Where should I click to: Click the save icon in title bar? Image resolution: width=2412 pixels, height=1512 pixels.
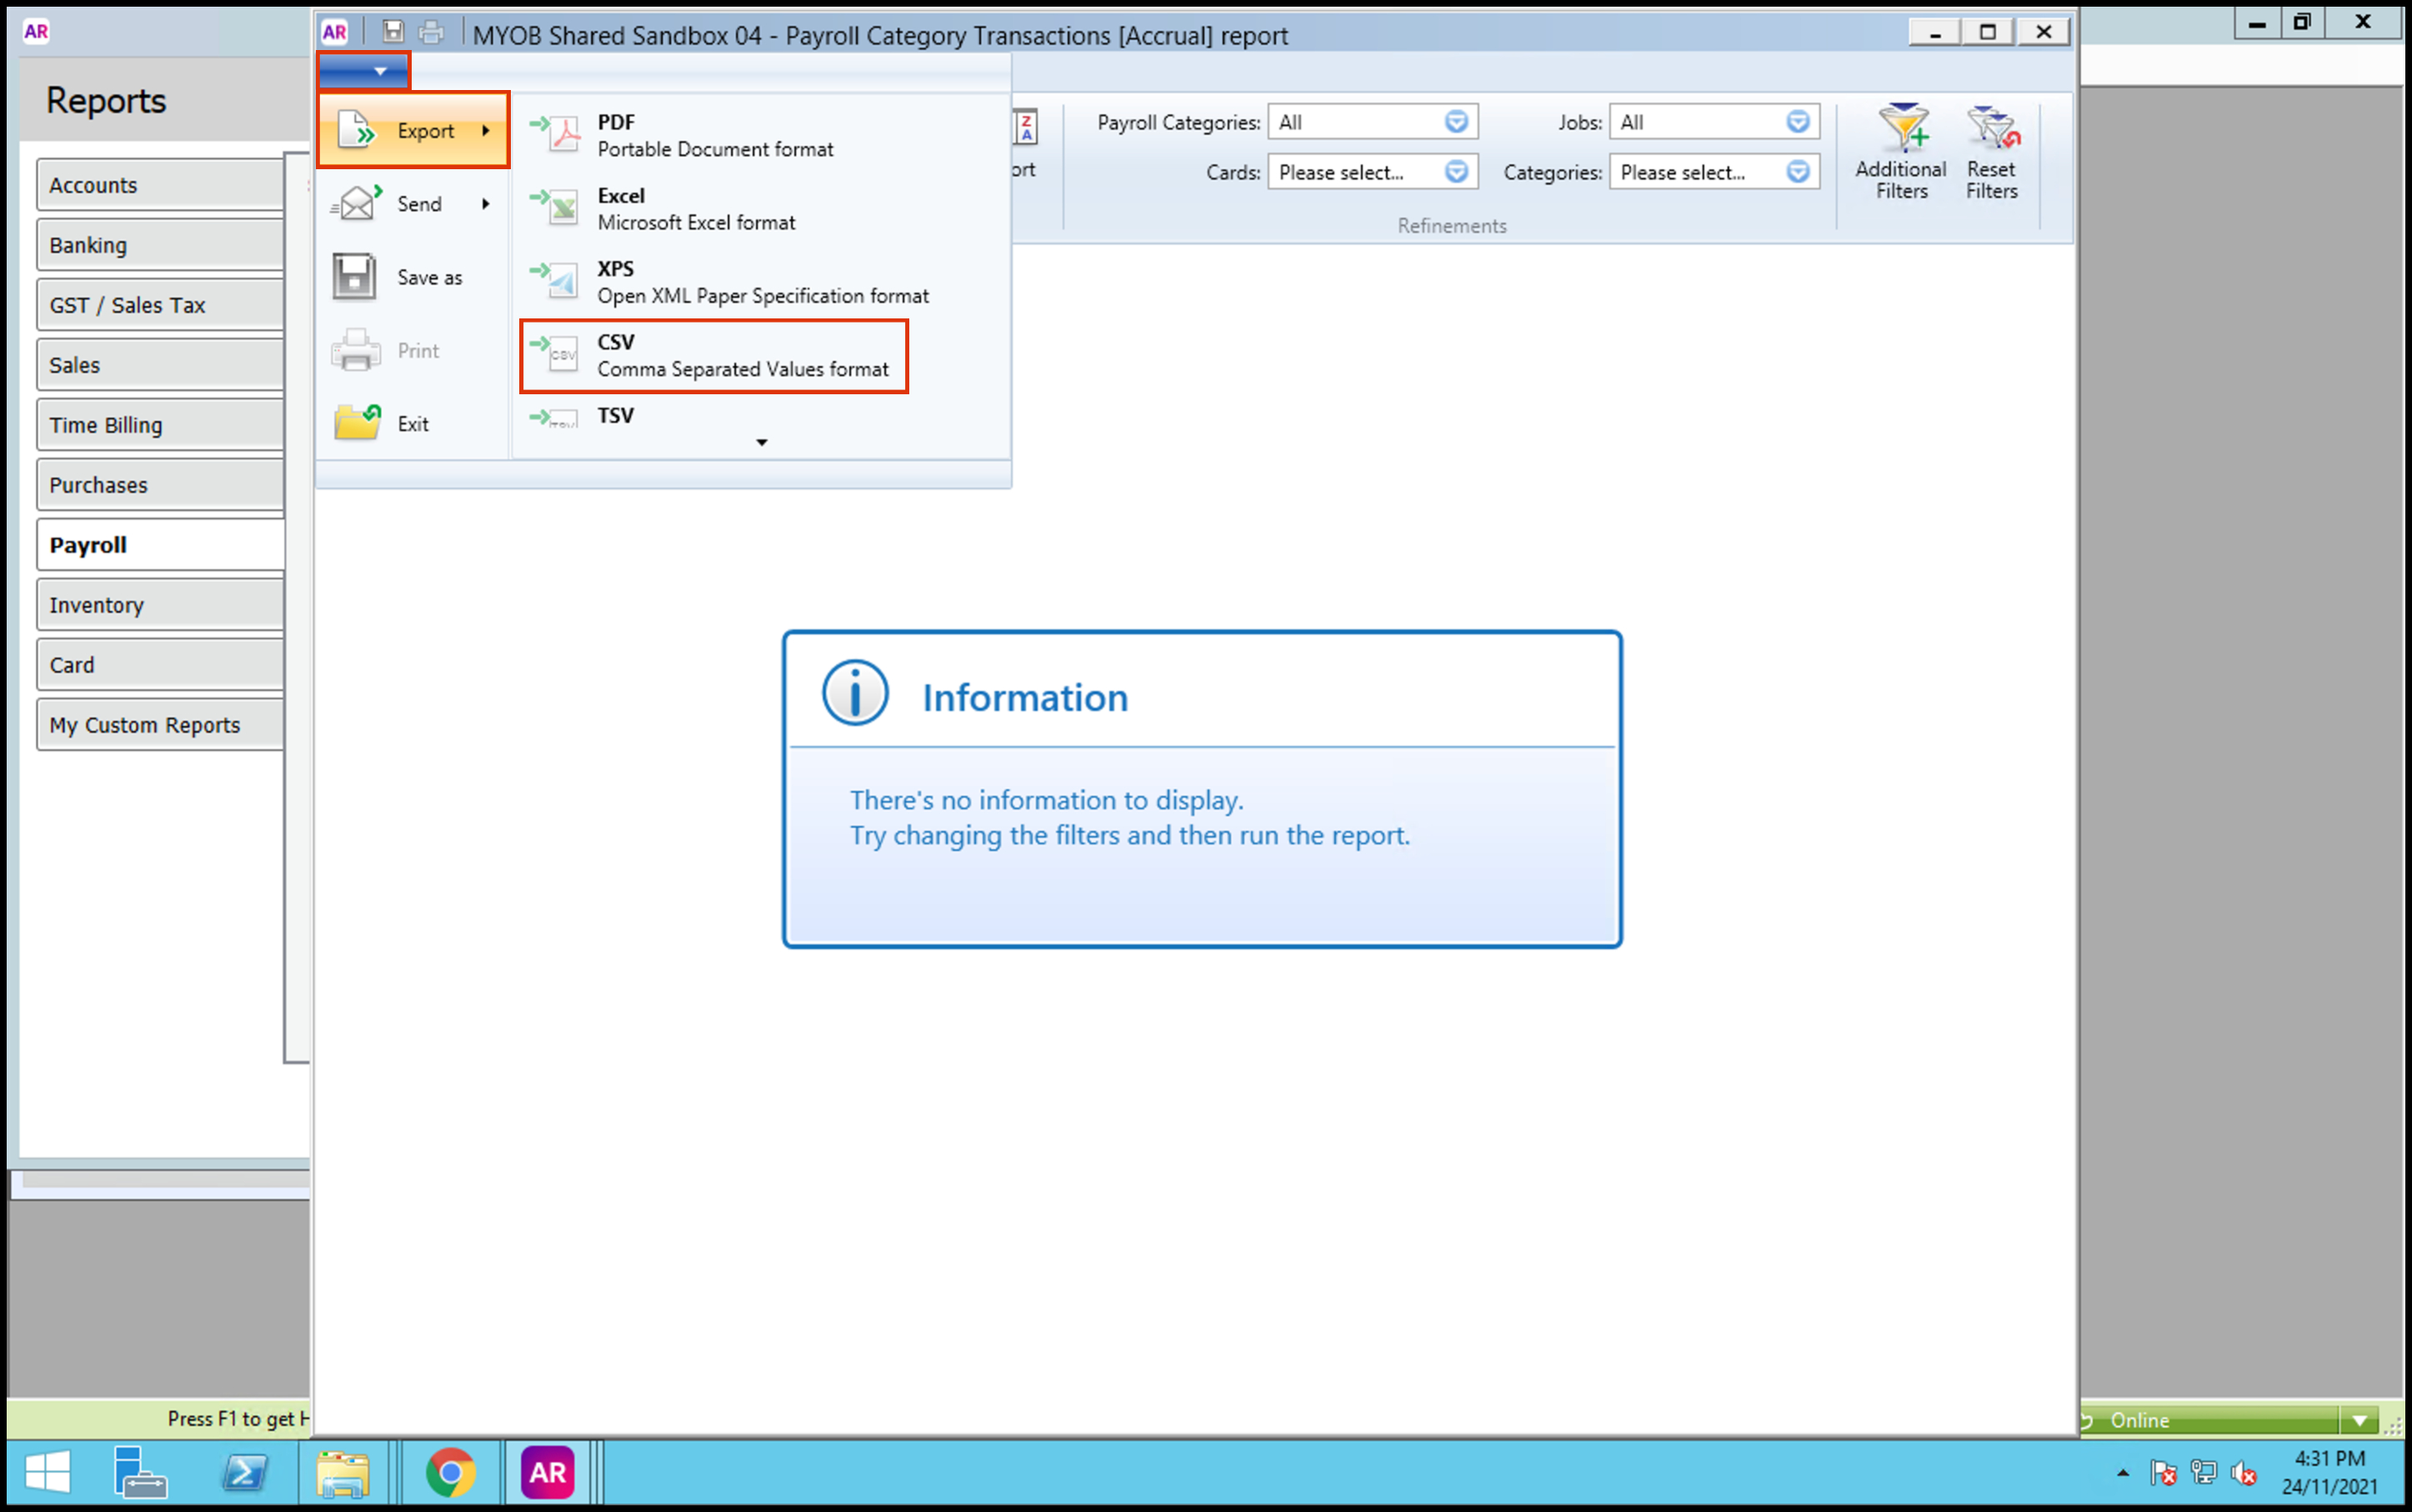pos(393,32)
